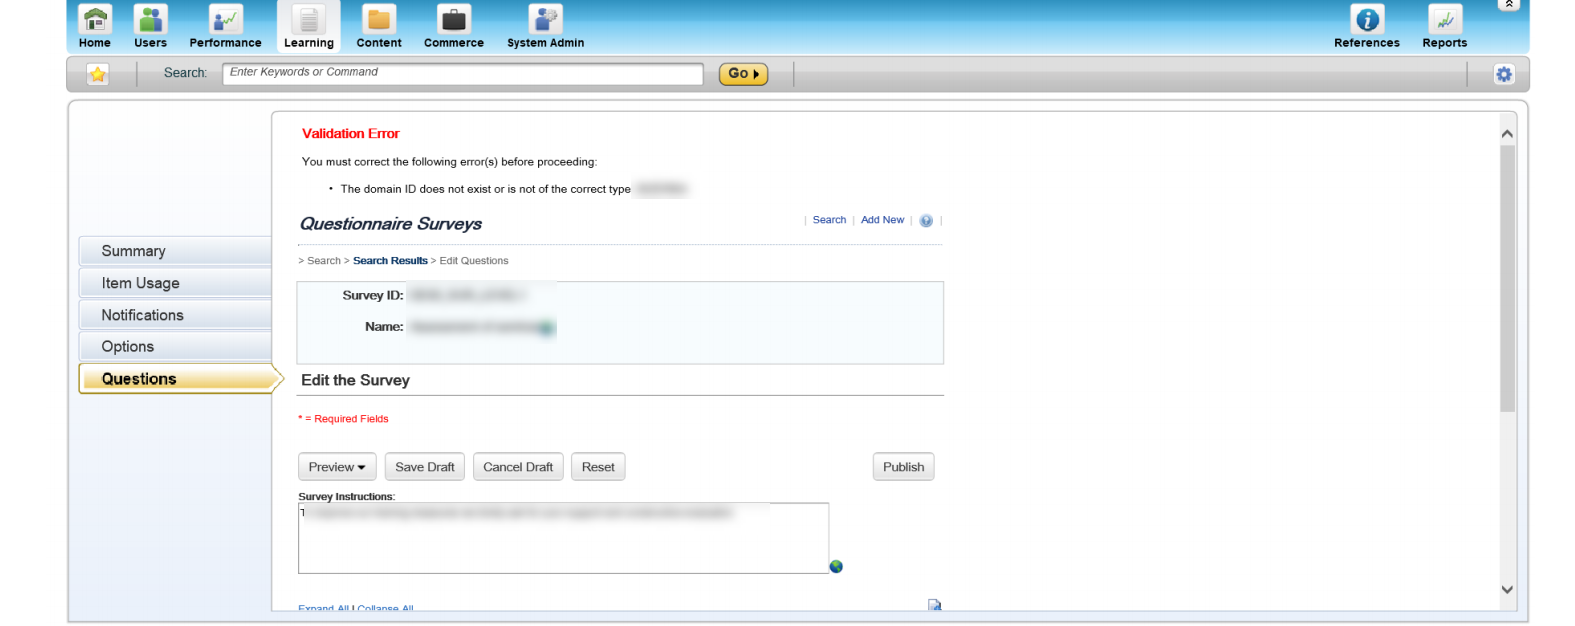
Task: Open the Notifications tab
Action: [176, 315]
